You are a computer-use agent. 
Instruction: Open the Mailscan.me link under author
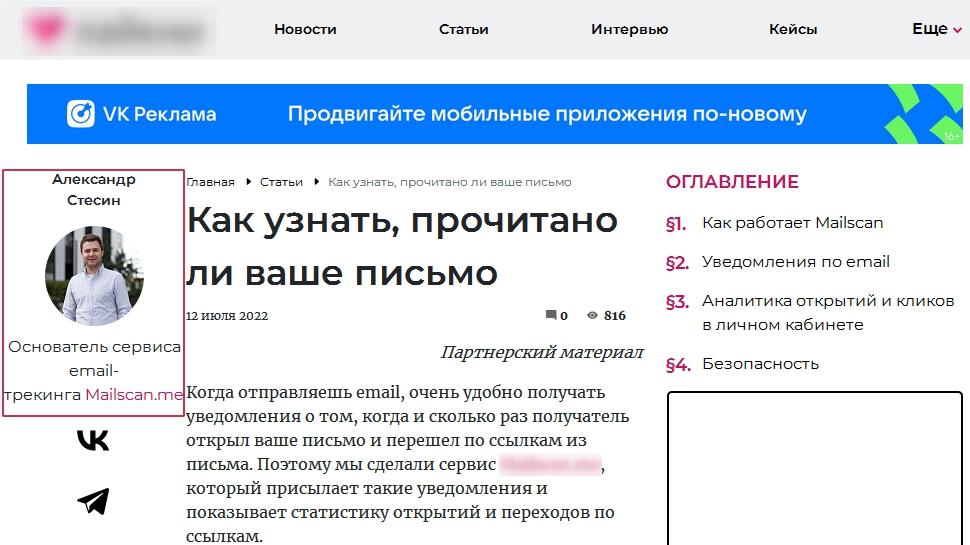(x=134, y=395)
